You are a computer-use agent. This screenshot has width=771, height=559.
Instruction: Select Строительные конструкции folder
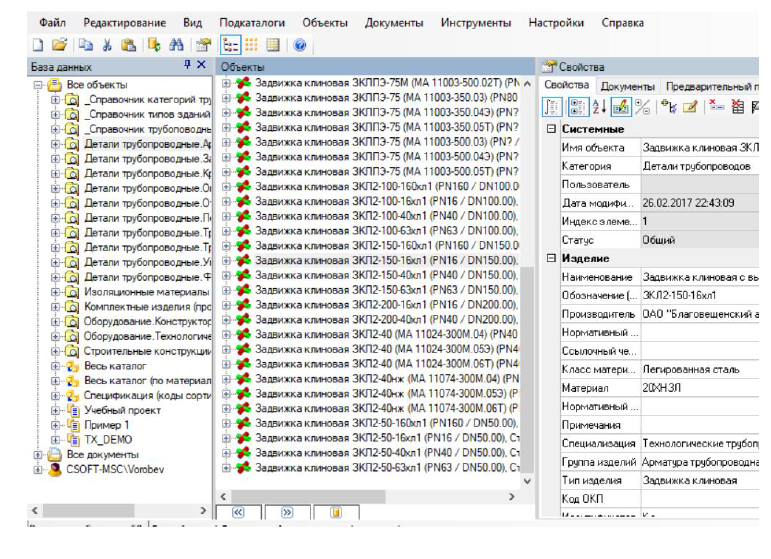tap(148, 352)
